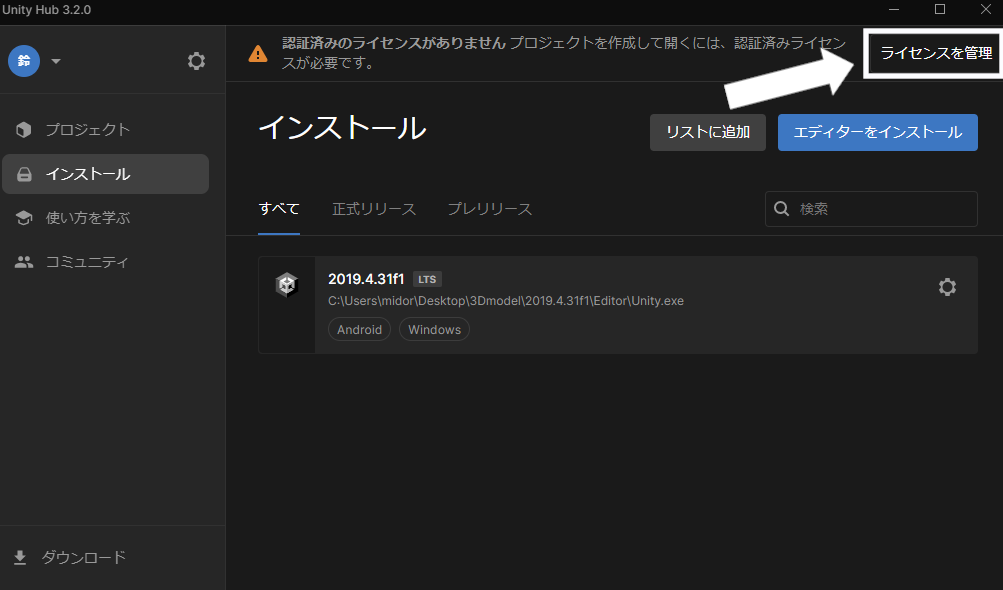Close the Unity Hub window
The image size is (1003, 590).
986,10
